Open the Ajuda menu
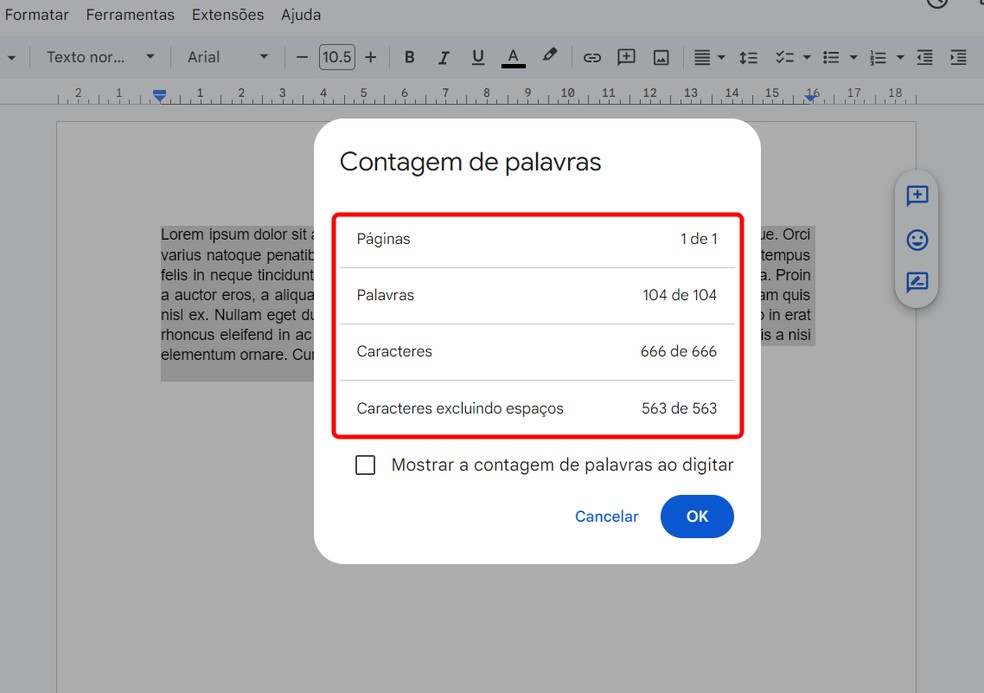Screen dimensions: 984x693 tap(301, 14)
